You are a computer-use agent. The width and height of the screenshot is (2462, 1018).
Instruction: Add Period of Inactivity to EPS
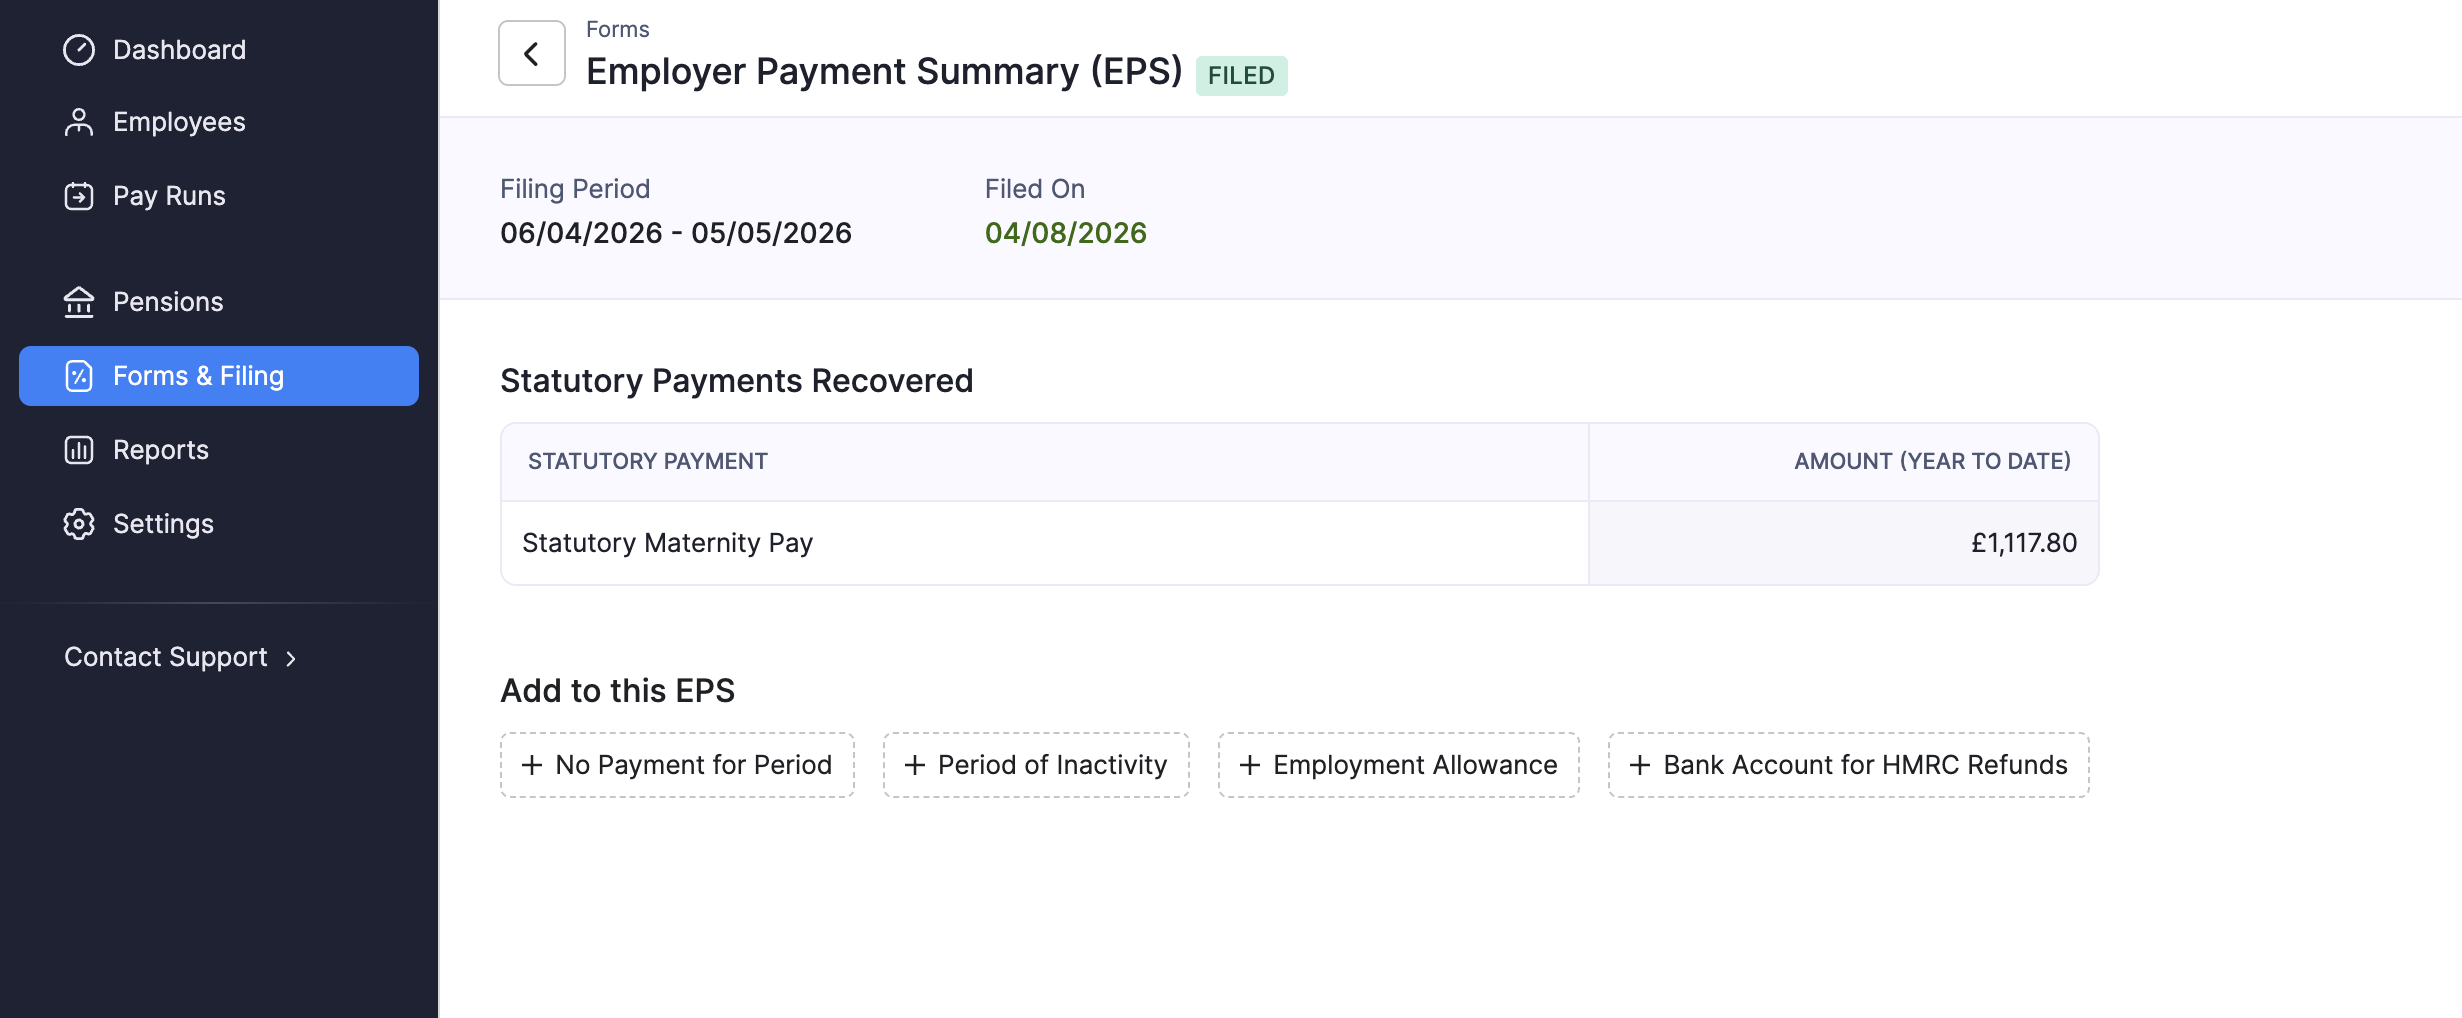[x=1036, y=765]
